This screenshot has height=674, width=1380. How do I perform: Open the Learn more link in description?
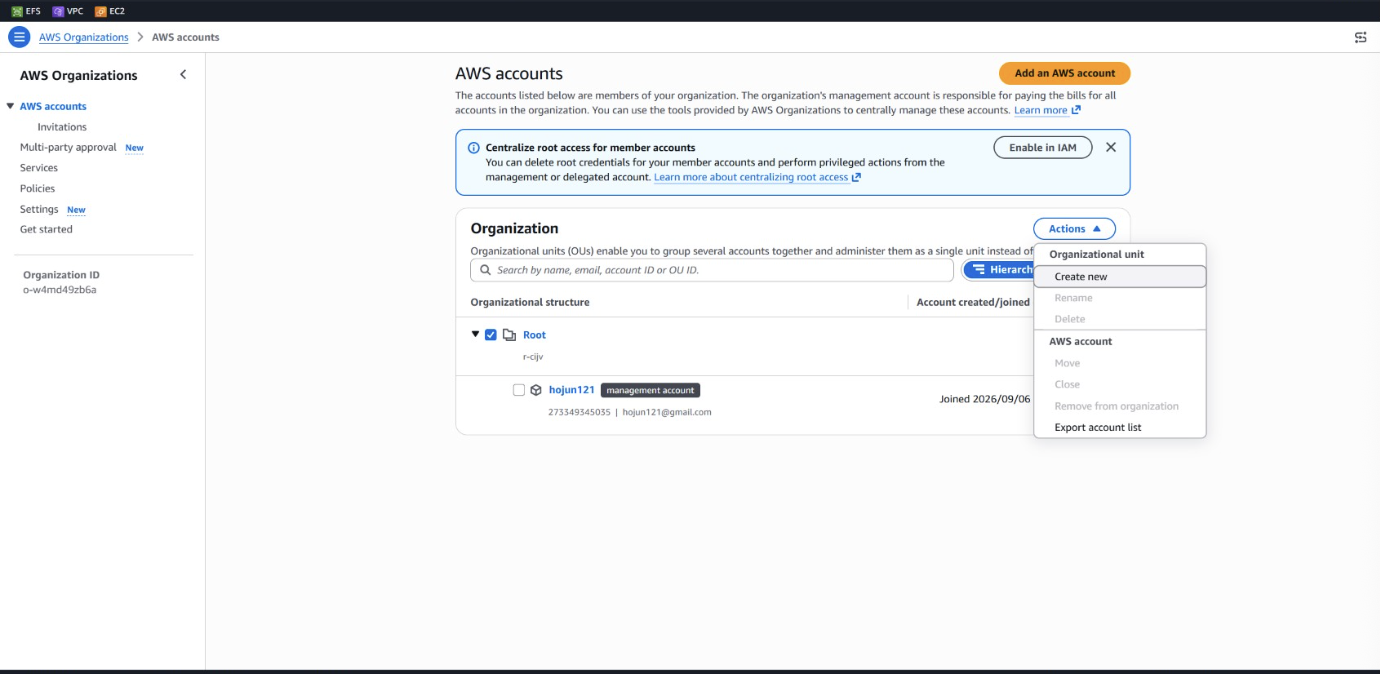[x=1047, y=110]
